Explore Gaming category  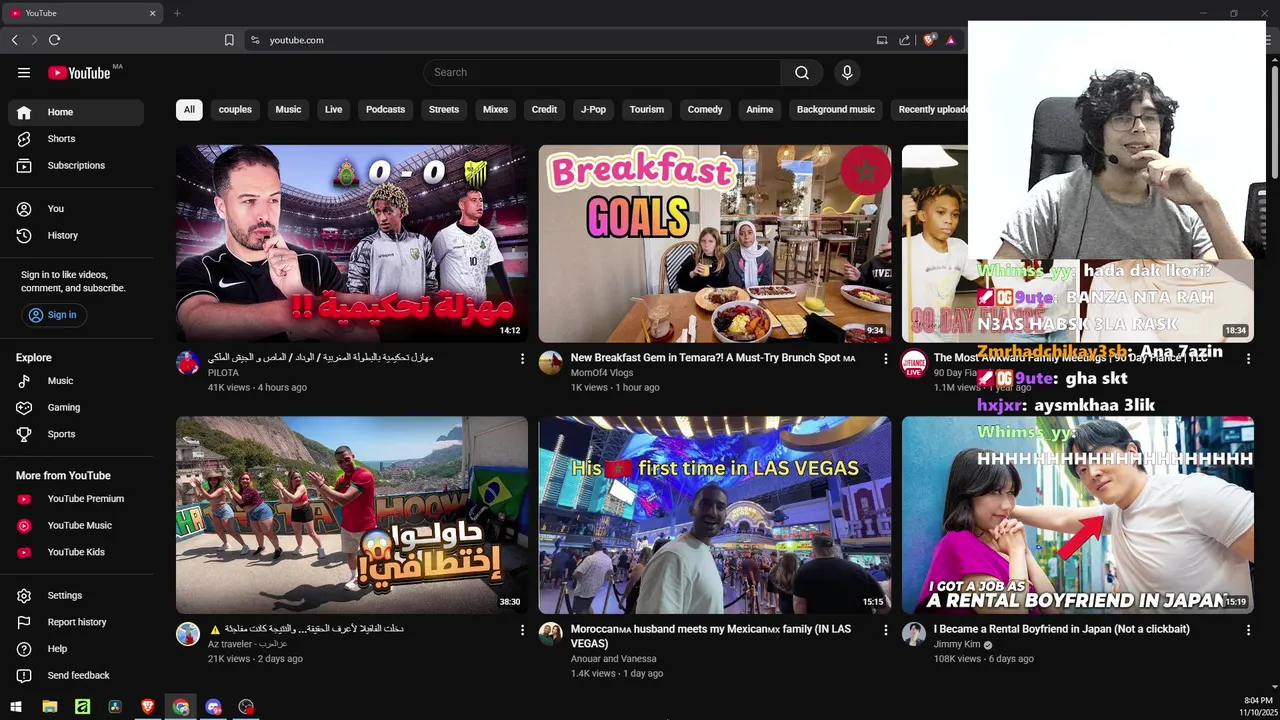[x=76, y=407]
